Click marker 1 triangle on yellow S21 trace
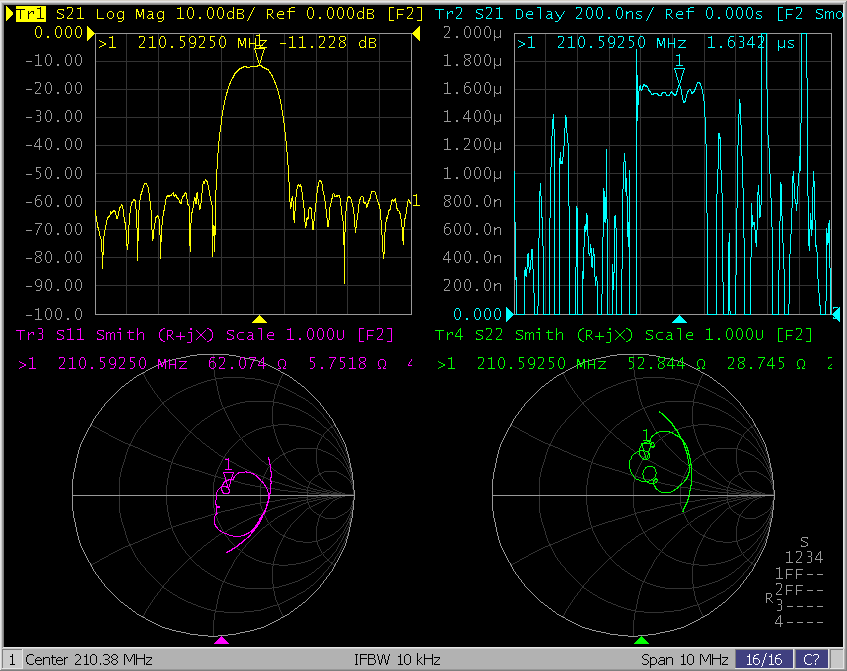This screenshot has width=847, height=671. [260, 56]
